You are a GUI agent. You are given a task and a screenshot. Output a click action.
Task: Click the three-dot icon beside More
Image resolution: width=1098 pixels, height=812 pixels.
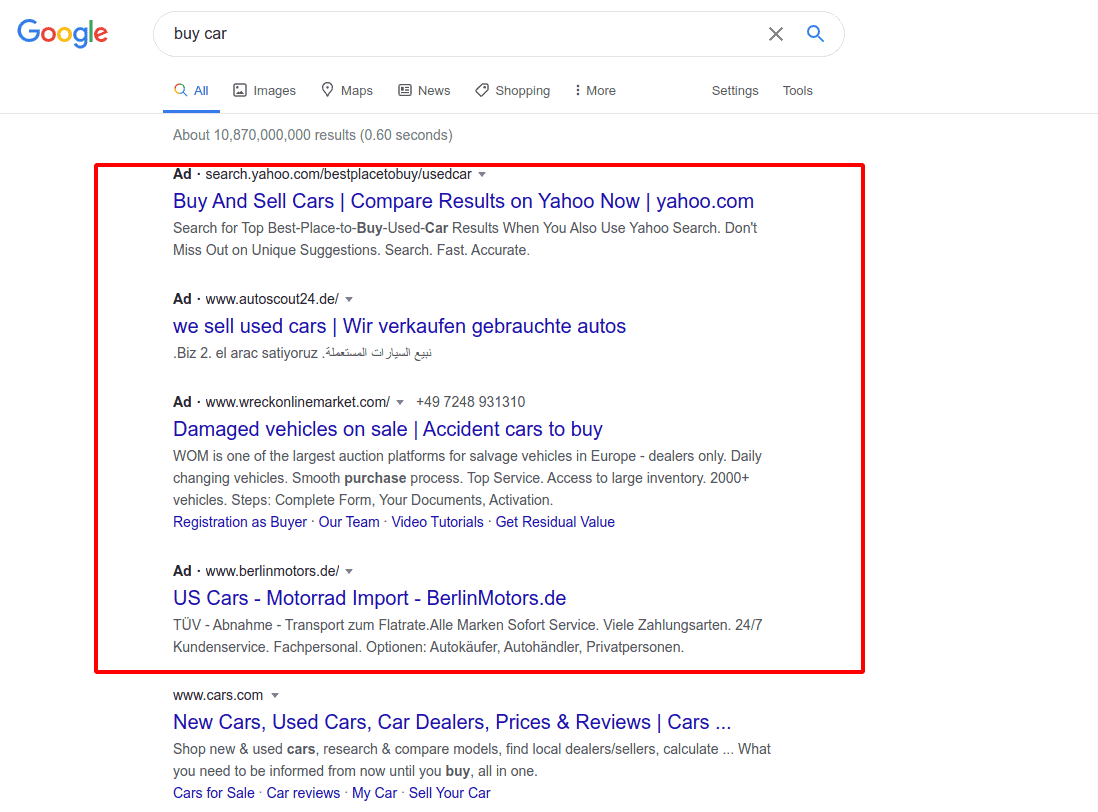(578, 90)
